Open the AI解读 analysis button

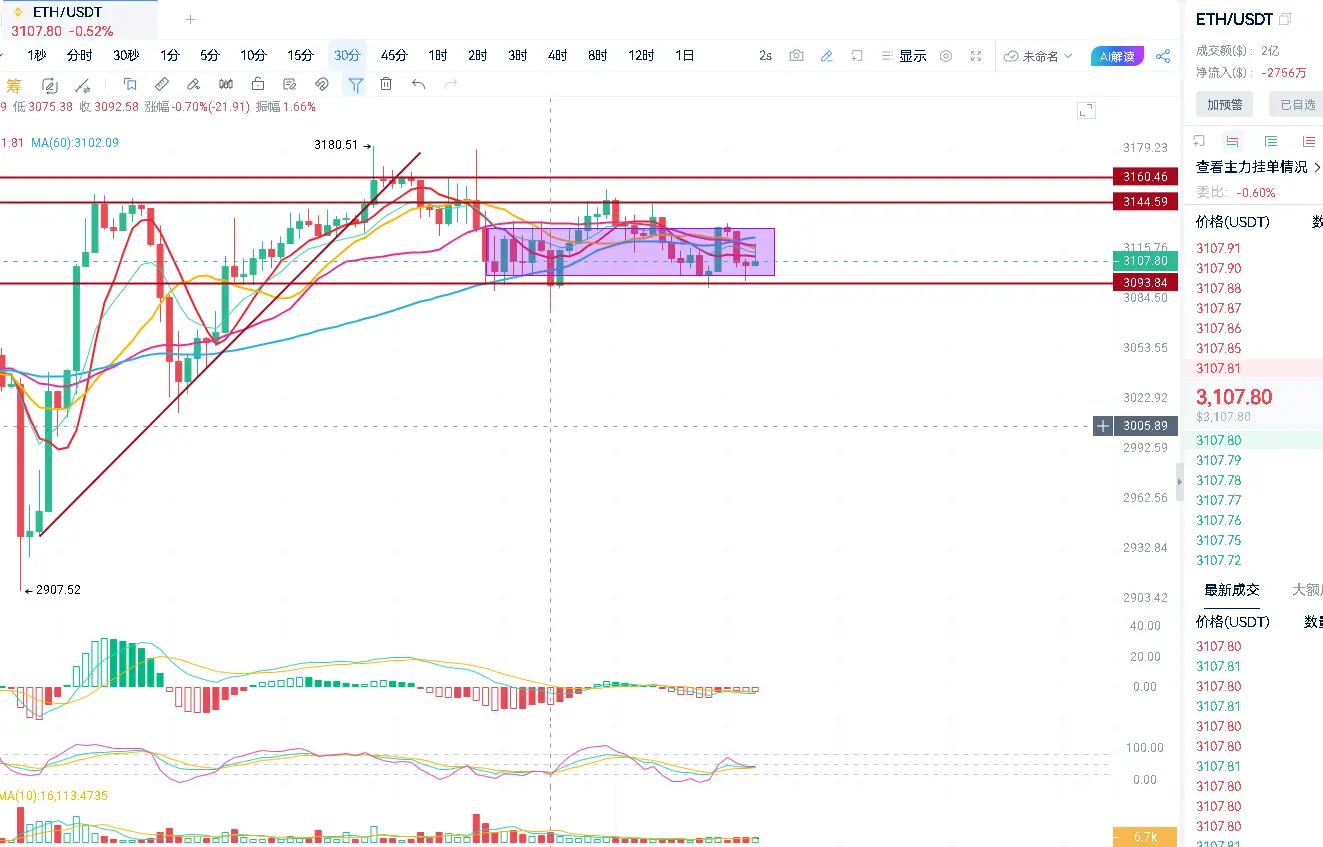(1117, 56)
